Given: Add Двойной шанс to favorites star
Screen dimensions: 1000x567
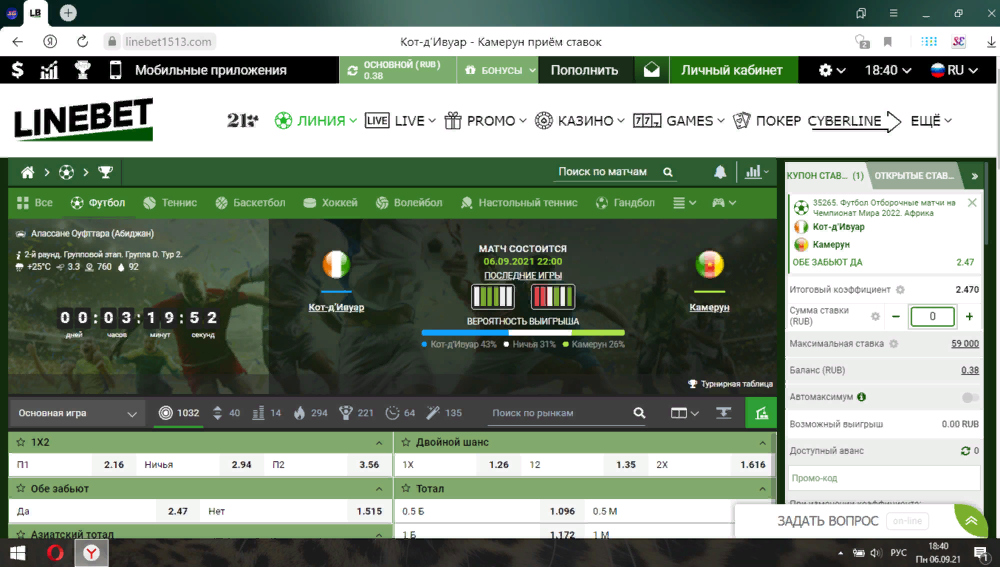Looking at the screenshot, I should tap(406, 442).
